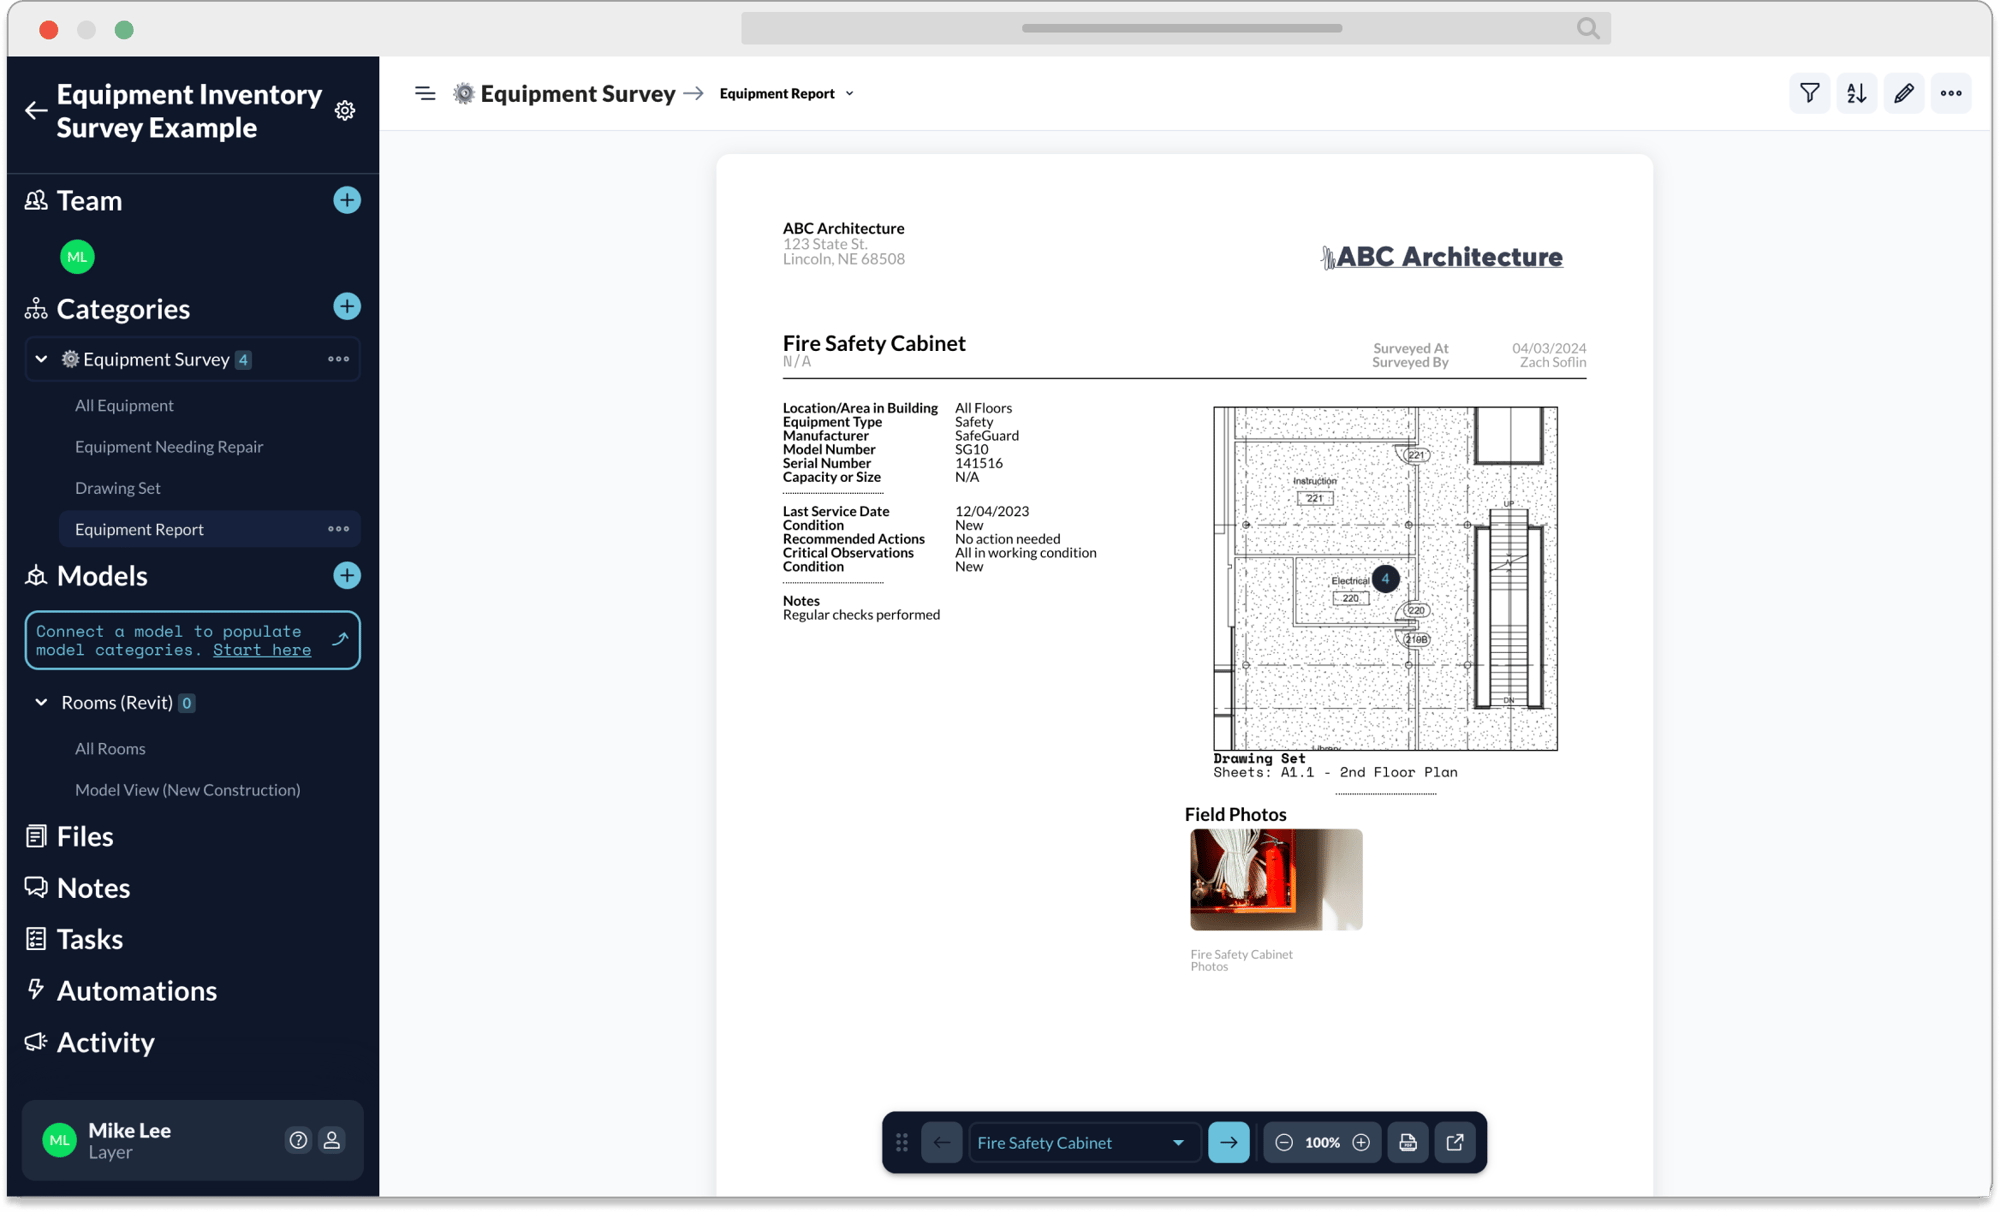
Task: Select the sort/order icon
Action: point(1857,93)
